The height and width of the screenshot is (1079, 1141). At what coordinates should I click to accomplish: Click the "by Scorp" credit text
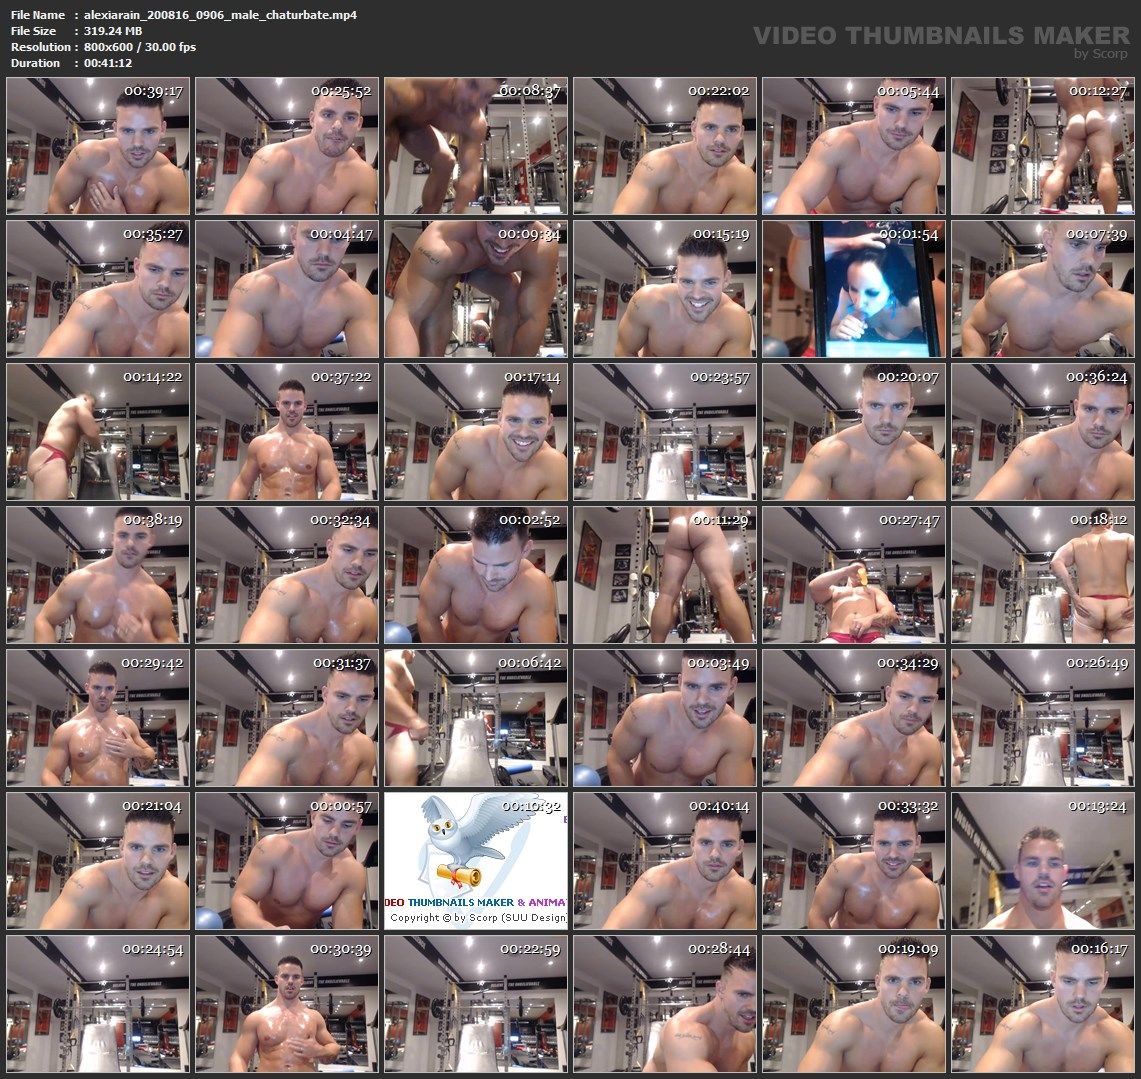(x=1100, y=54)
